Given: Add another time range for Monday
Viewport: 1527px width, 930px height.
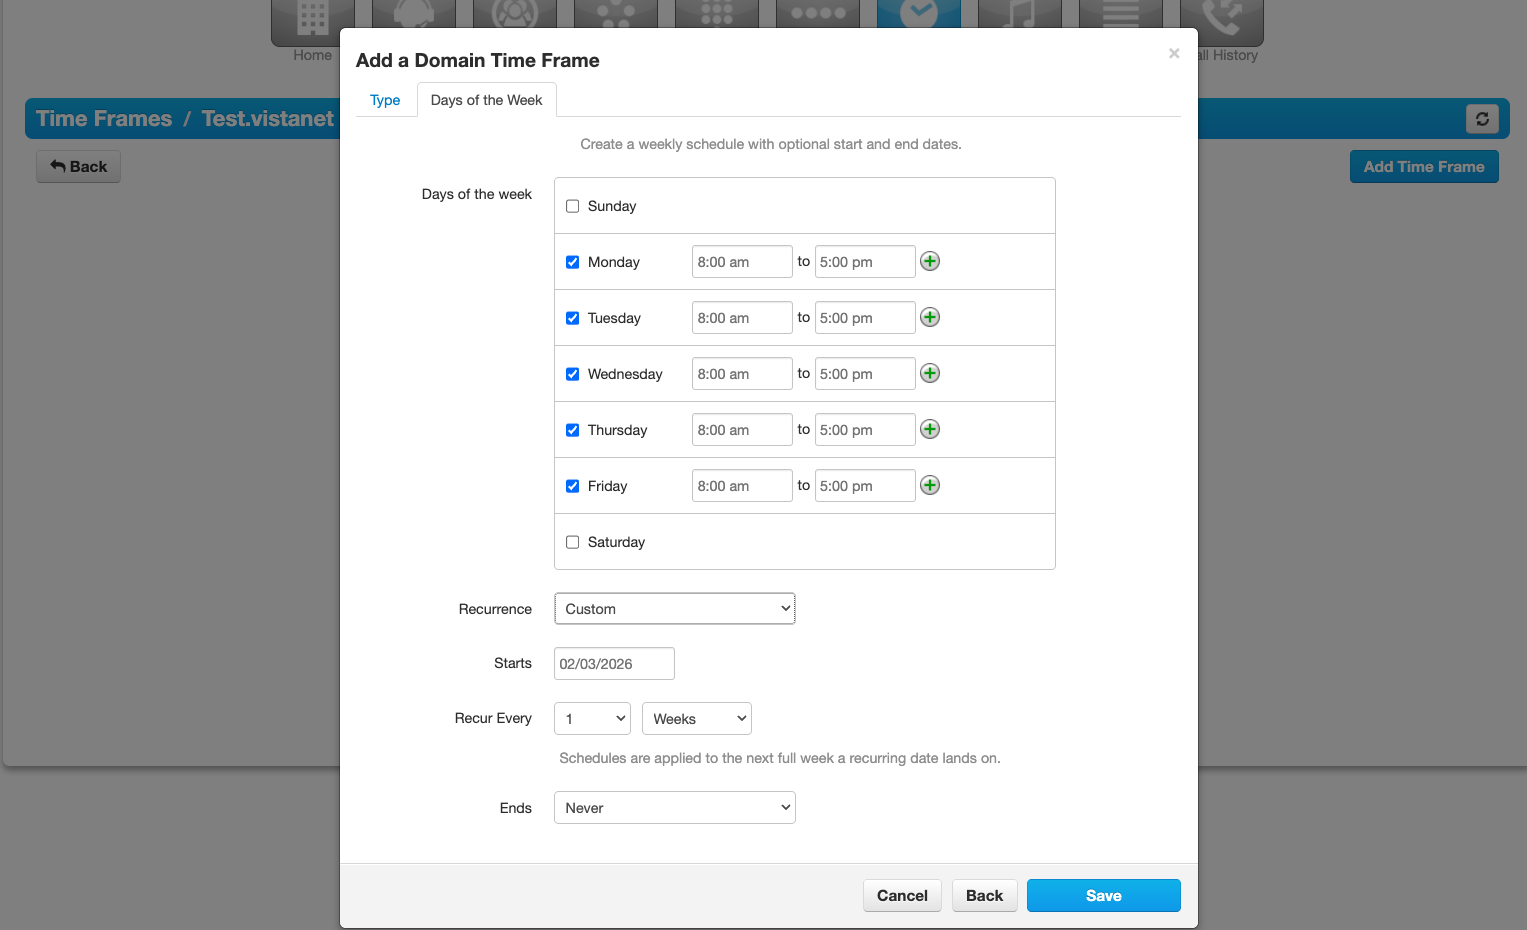Looking at the screenshot, I should pyautogui.click(x=930, y=261).
